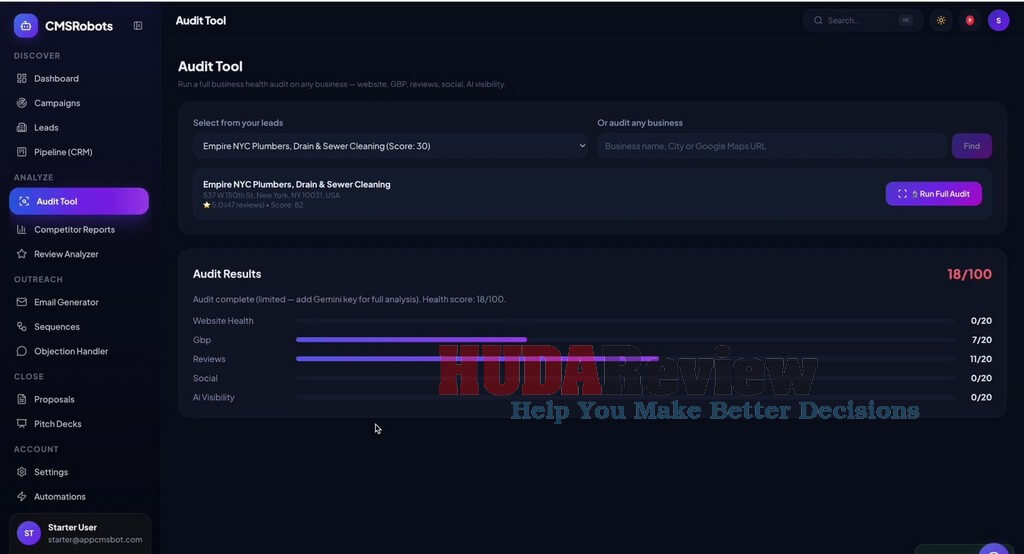Click the 18/100 health score
Screen dimensions: 1024x554
[x=969, y=274]
